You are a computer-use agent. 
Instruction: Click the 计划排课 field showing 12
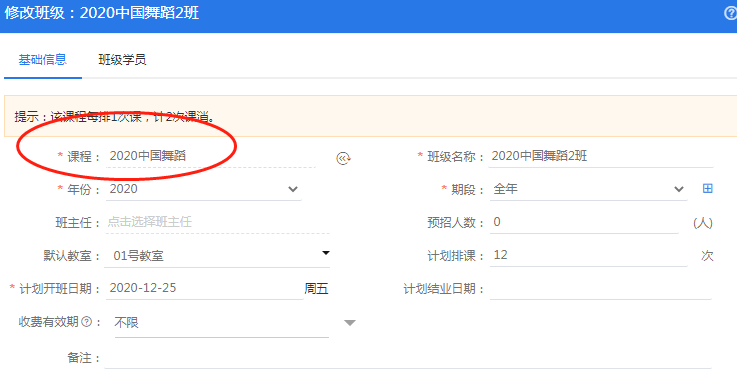588,255
